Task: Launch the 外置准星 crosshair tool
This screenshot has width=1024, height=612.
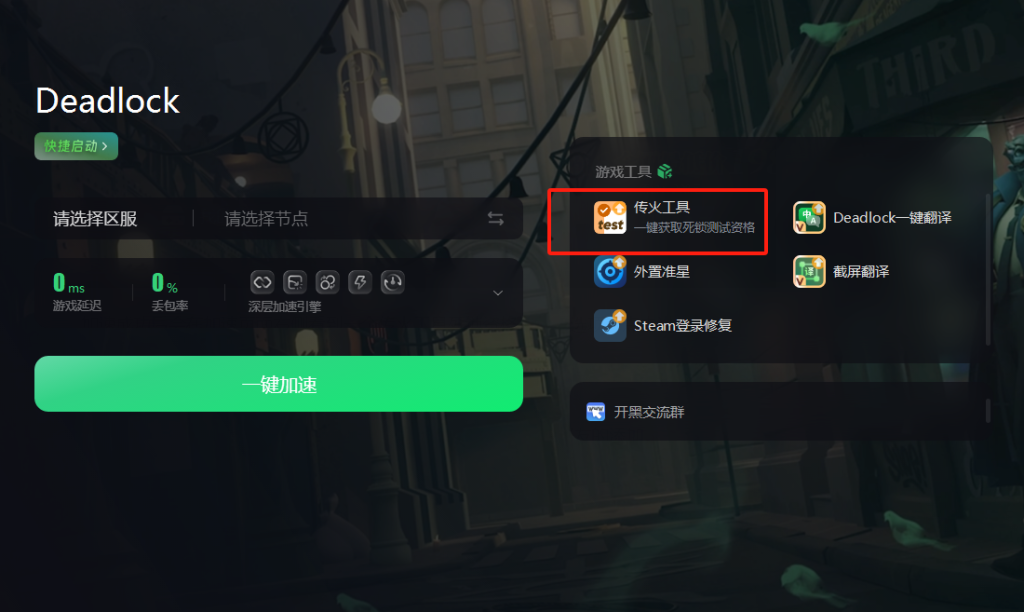Action: coord(610,272)
